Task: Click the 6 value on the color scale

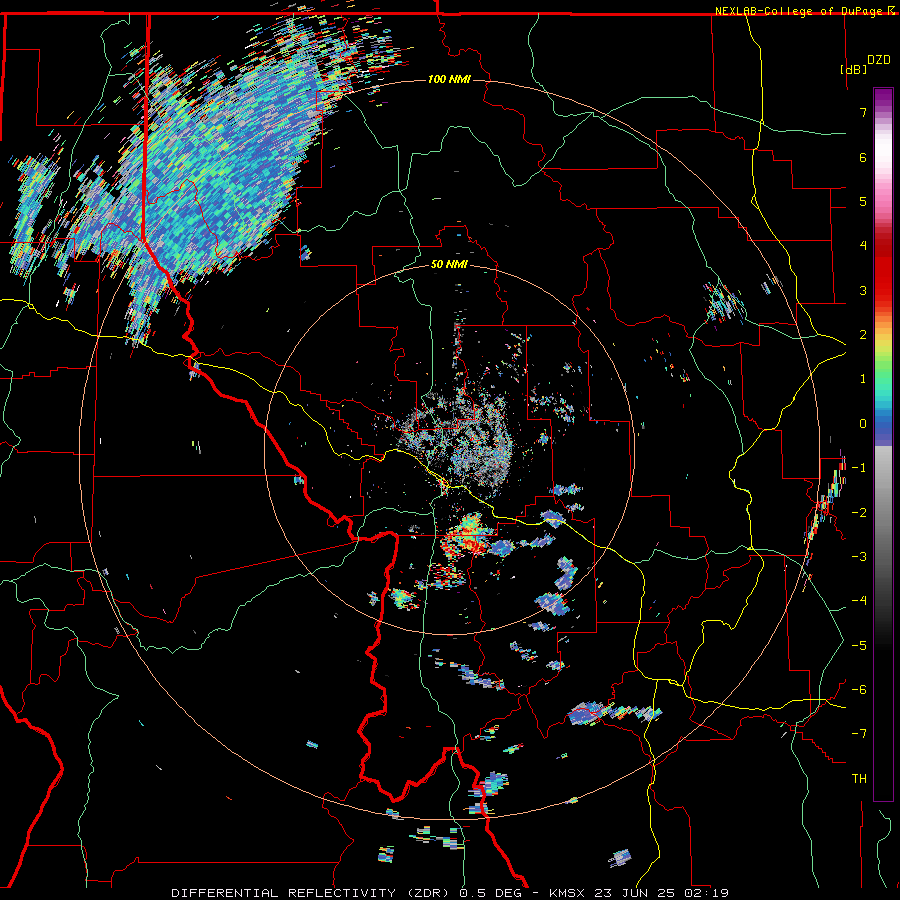Action: [863, 157]
